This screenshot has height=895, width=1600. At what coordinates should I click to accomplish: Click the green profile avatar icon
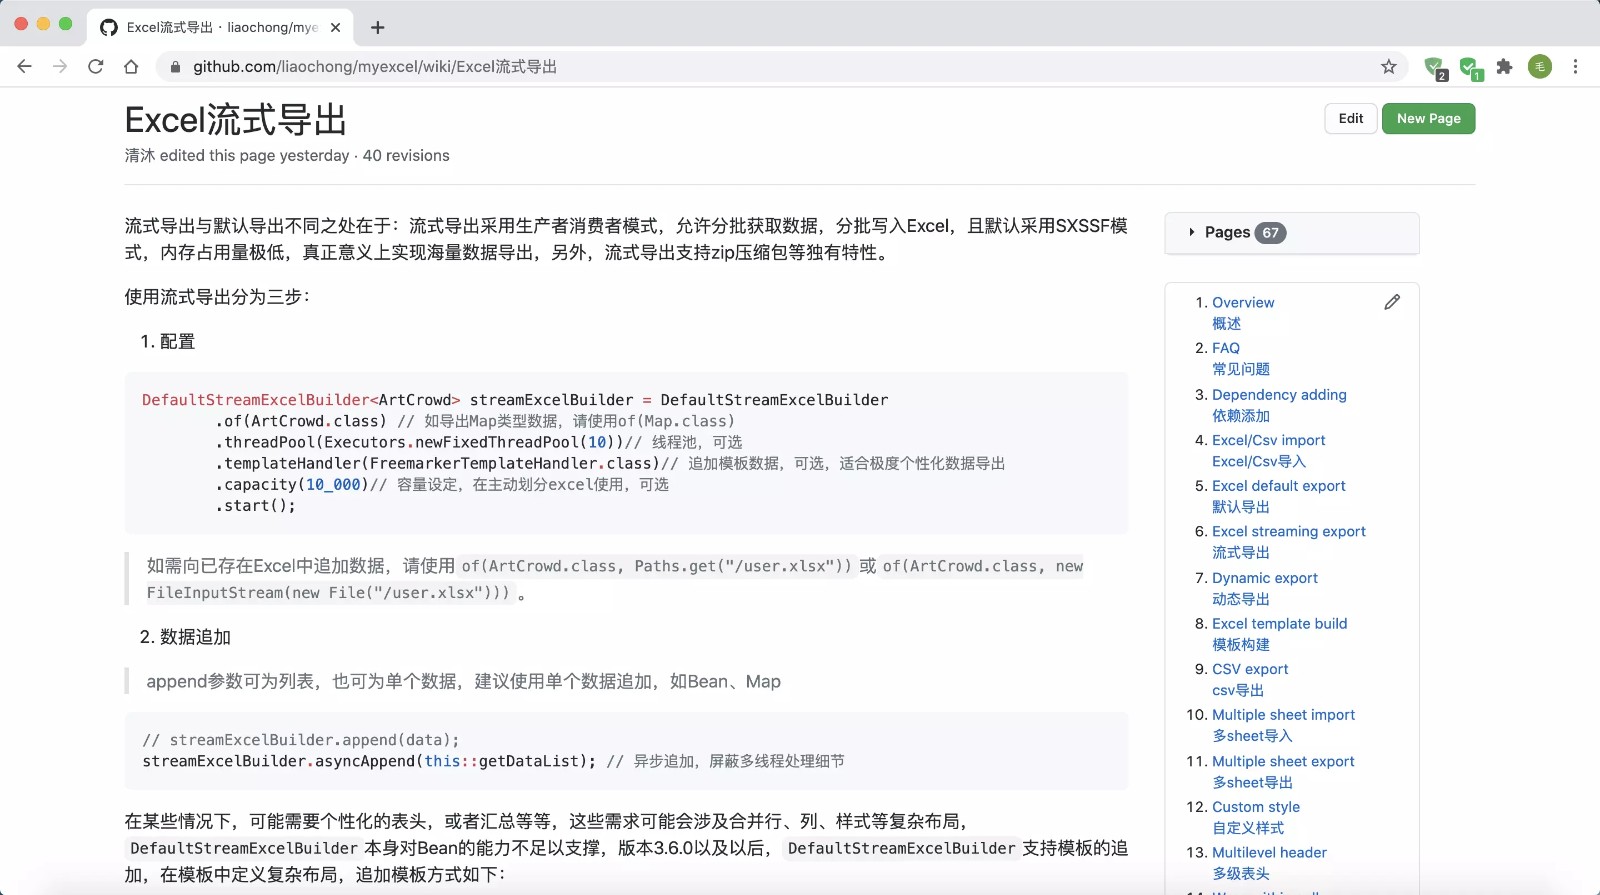(1540, 67)
